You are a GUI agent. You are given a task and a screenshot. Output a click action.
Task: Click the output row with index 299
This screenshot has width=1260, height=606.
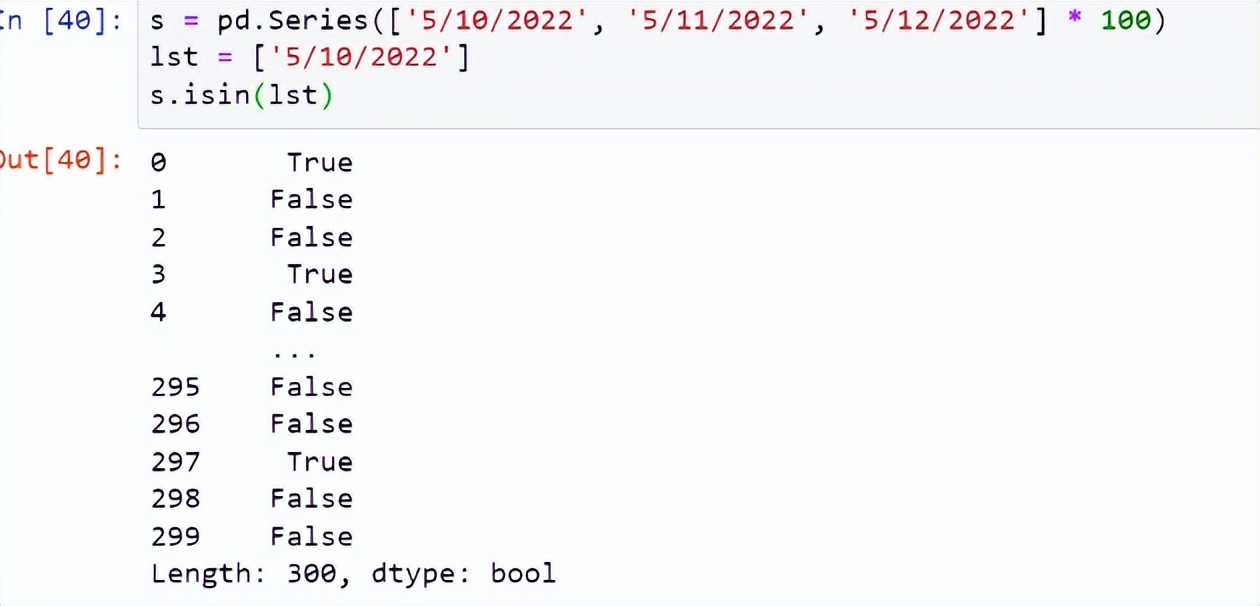(252, 537)
